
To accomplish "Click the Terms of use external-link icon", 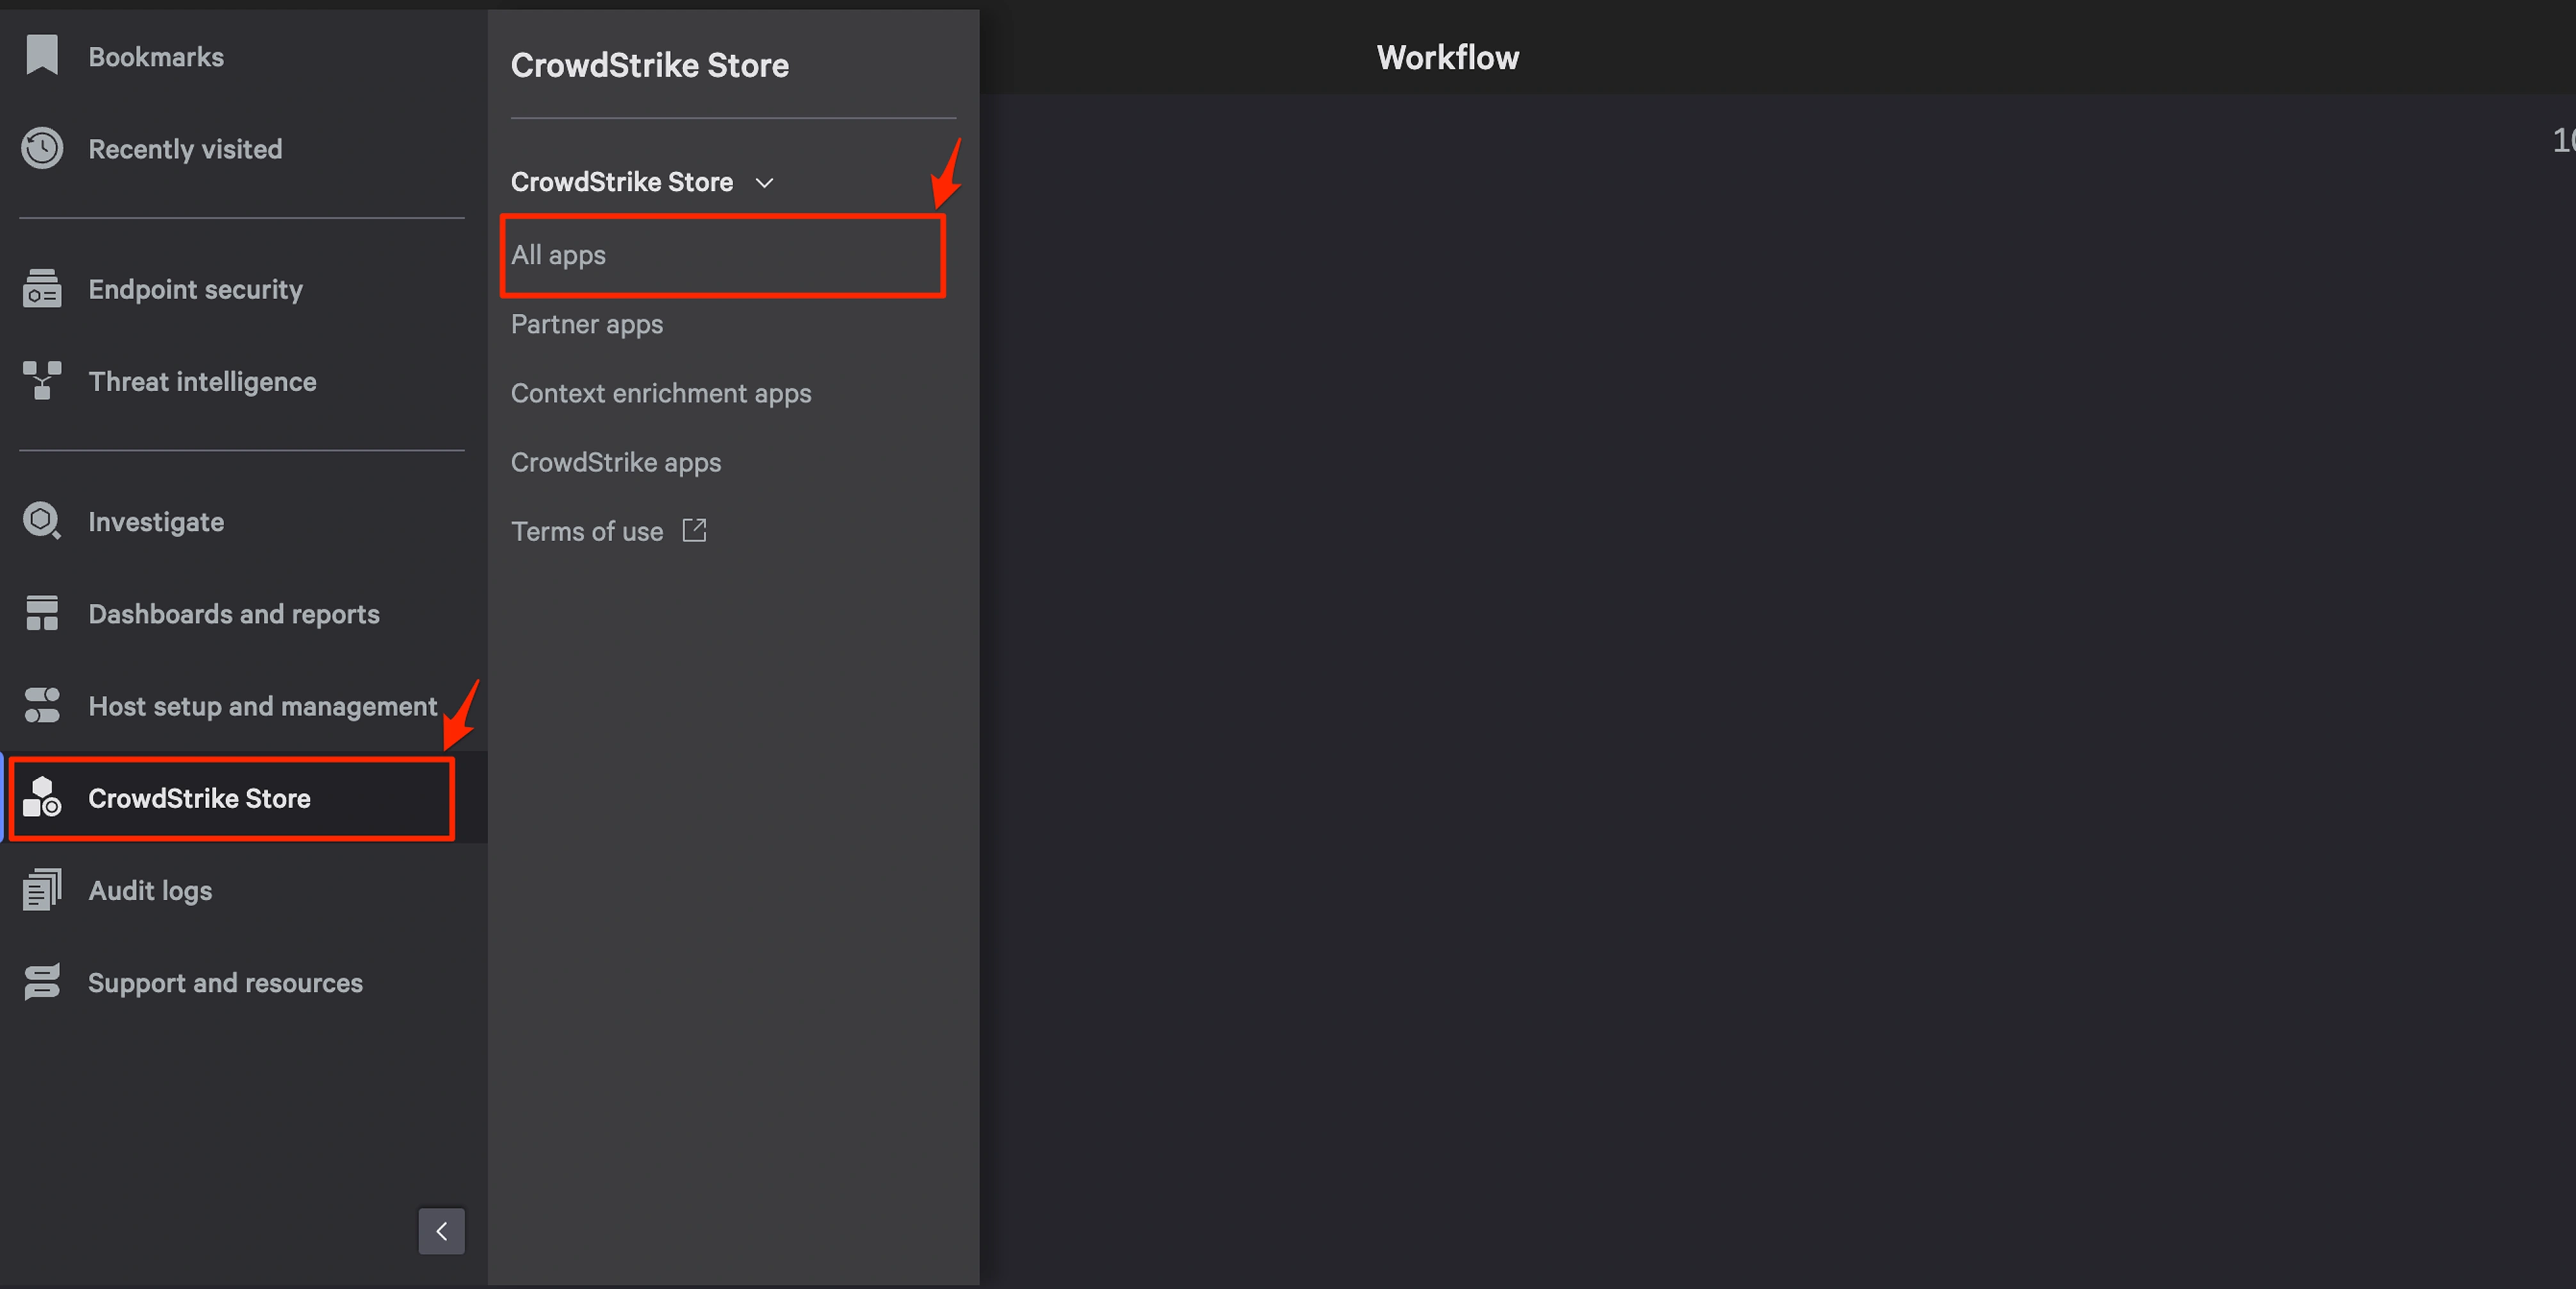I will (x=694, y=530).
